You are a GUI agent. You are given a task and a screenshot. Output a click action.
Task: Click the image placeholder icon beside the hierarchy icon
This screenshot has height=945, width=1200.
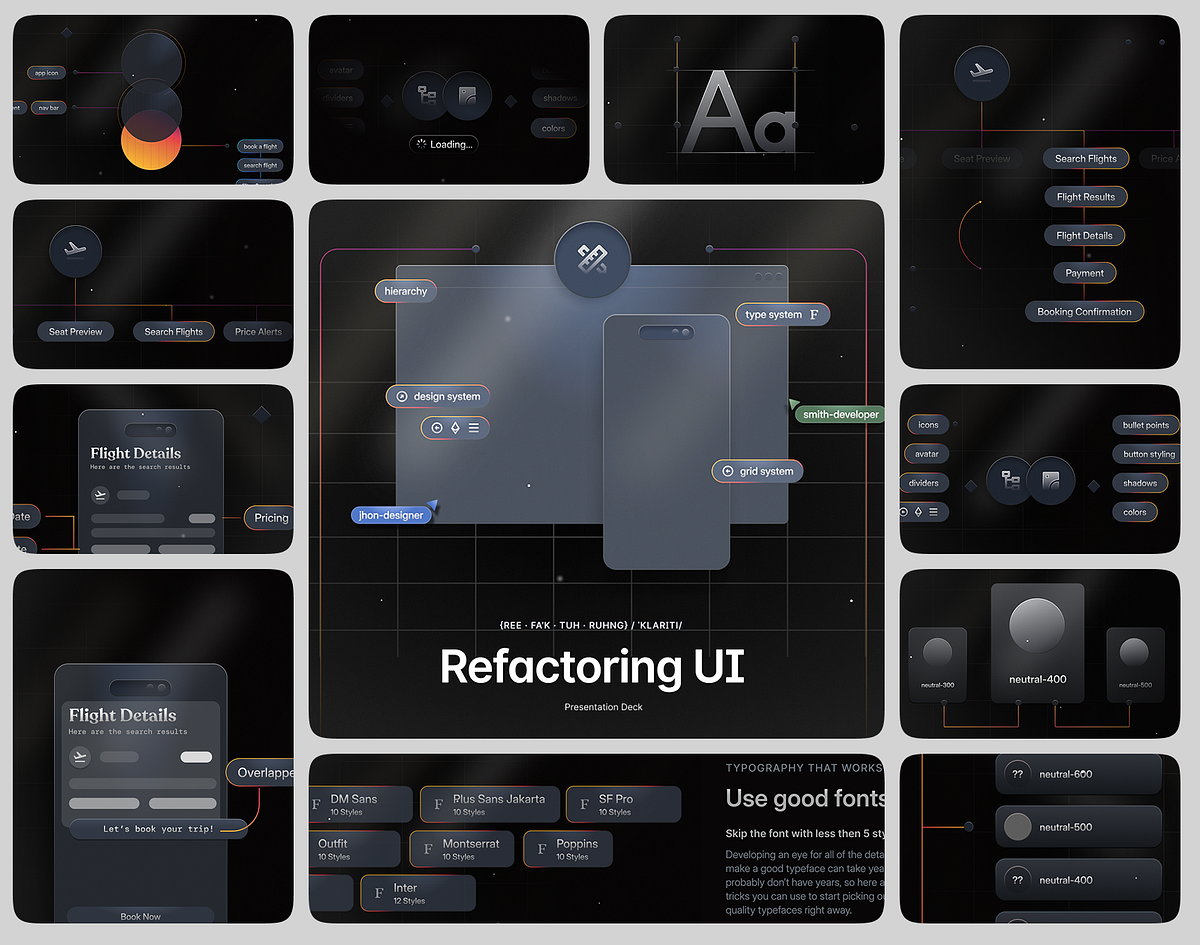[1051, 480]
